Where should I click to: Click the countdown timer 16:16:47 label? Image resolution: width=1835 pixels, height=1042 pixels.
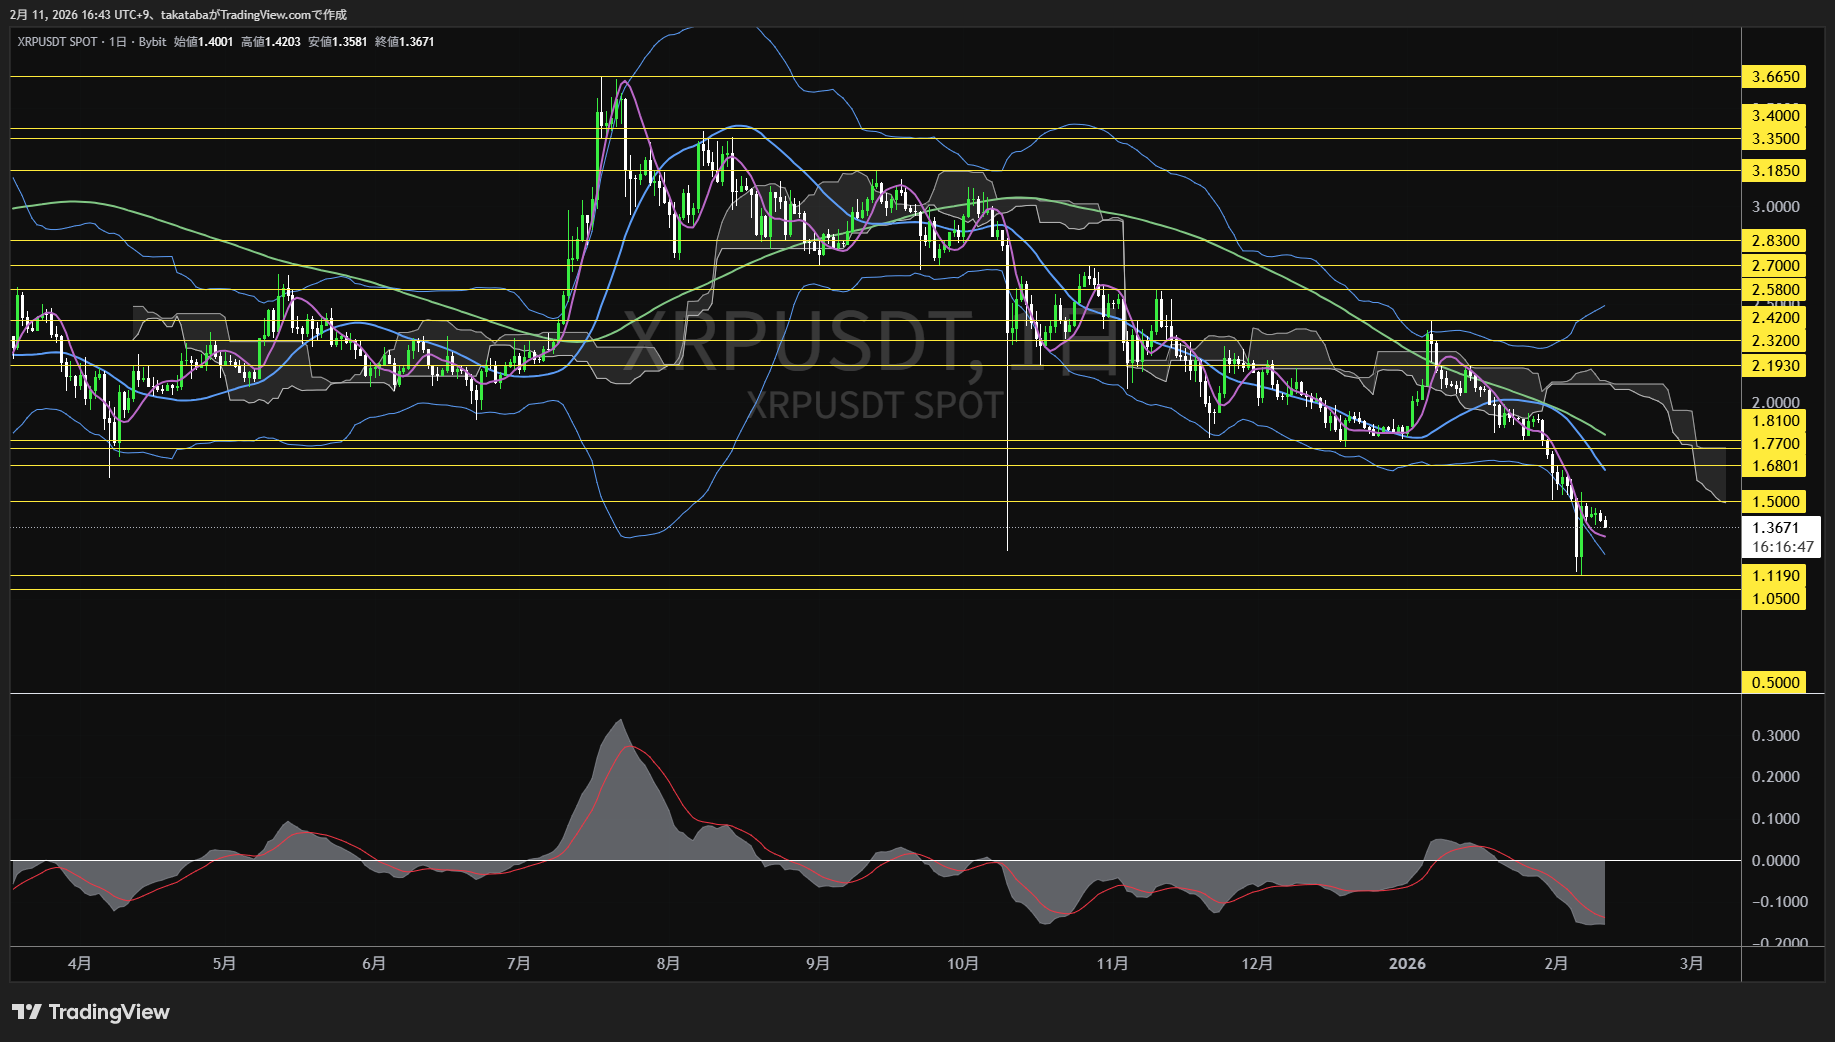click(1782, 547)
